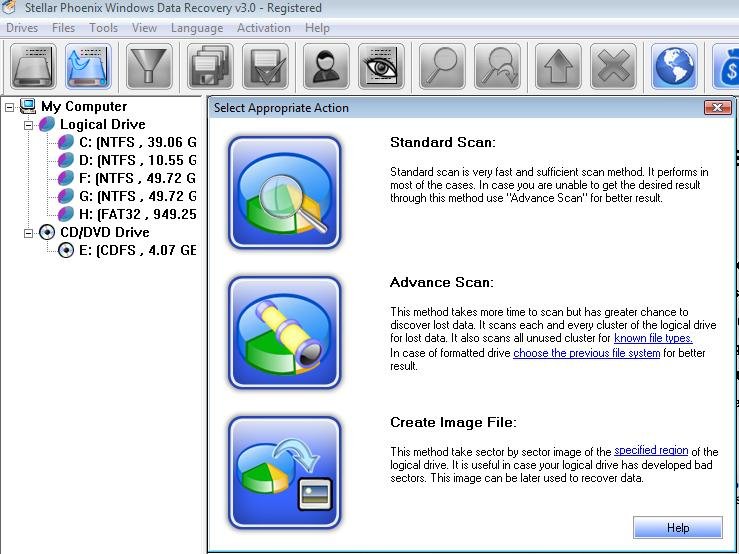Select the My Computer tree label

point(84,107)
